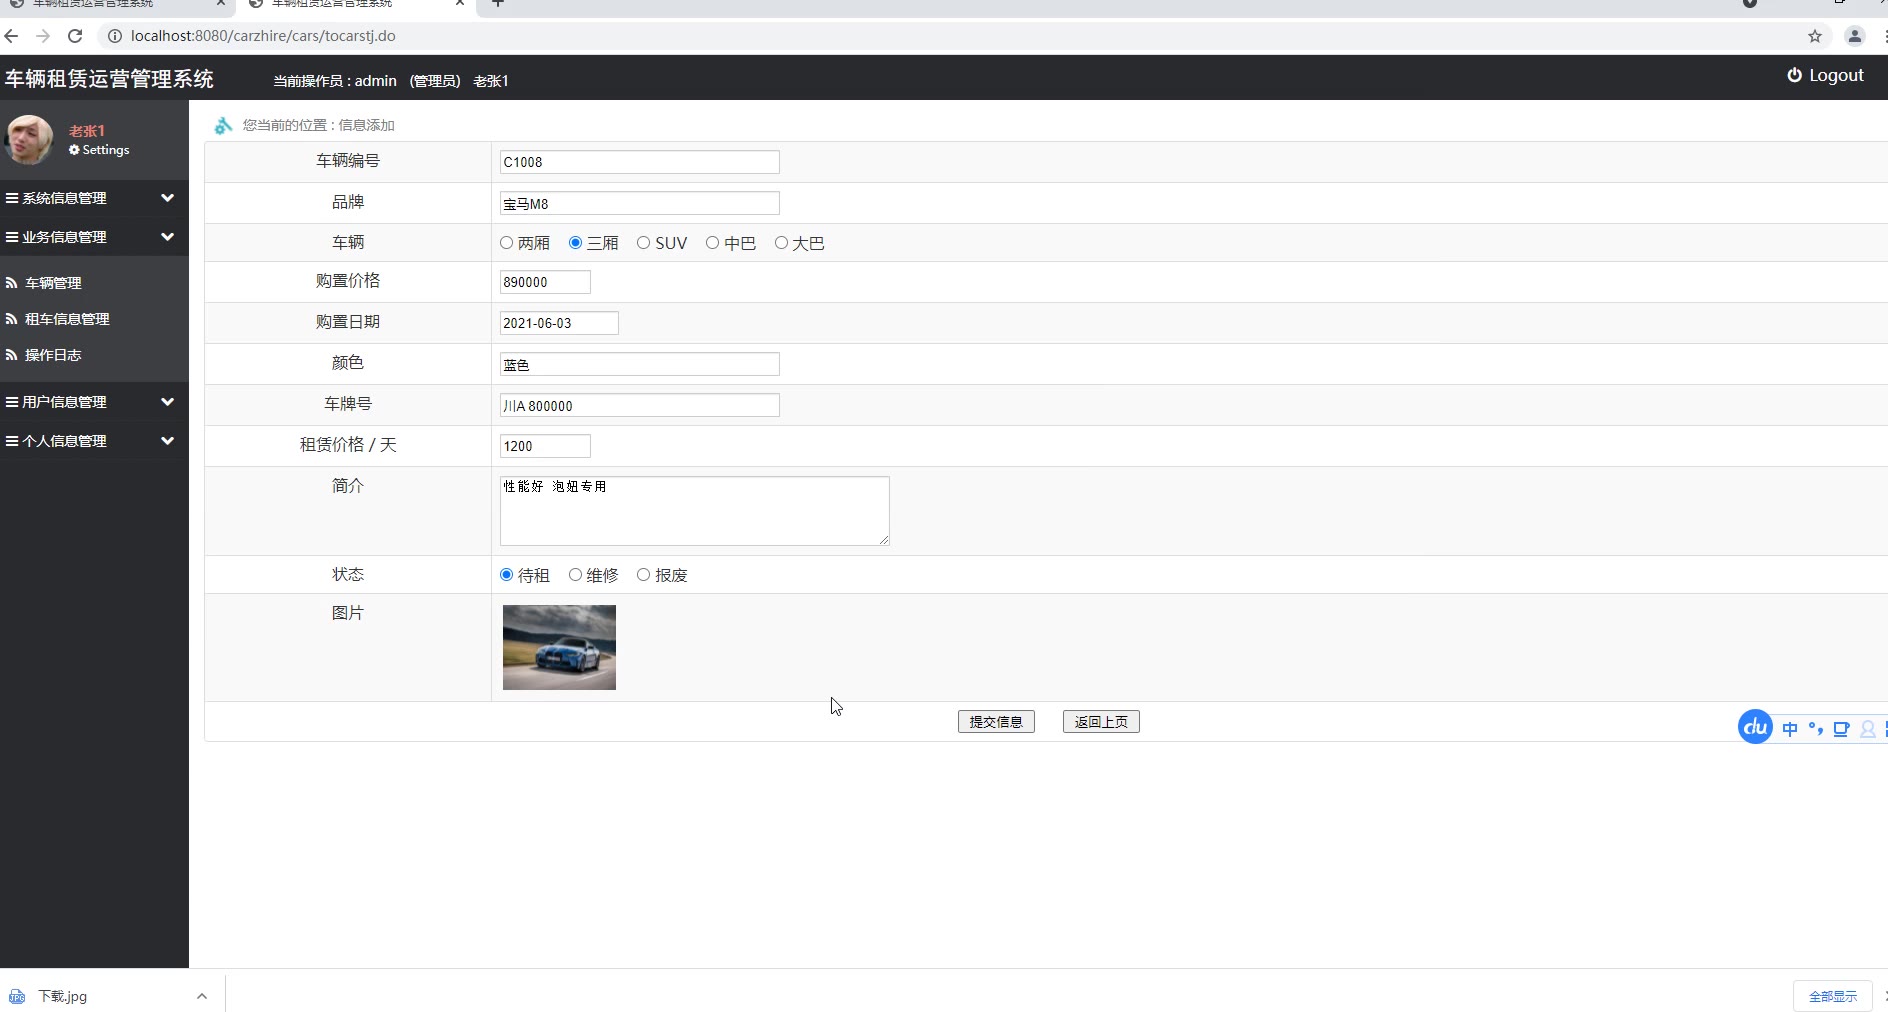Click the 购置价格 field showing 890000
Viewport: 1888px width, 1012px height.
click(x=545, y=282)
